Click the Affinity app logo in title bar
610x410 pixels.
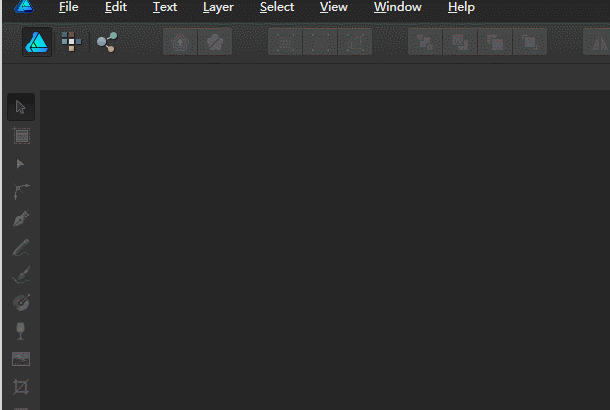24,7
